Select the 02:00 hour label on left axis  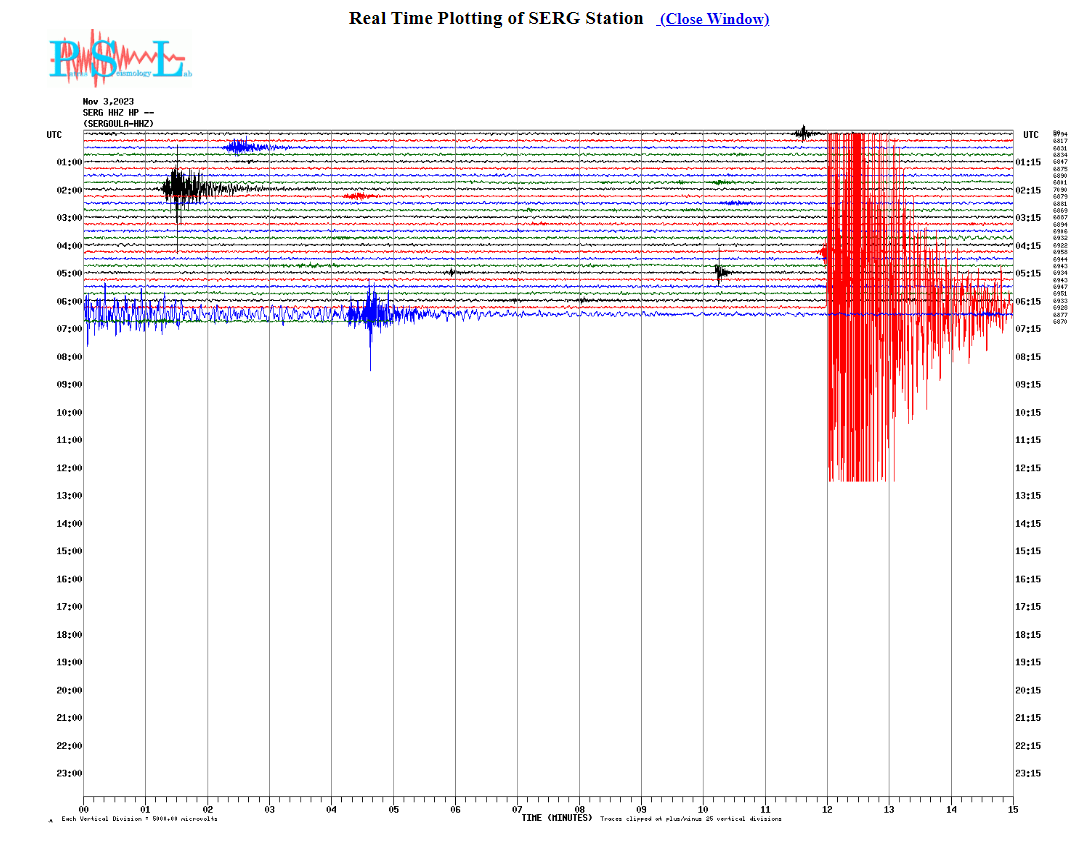tap(69, 190)
